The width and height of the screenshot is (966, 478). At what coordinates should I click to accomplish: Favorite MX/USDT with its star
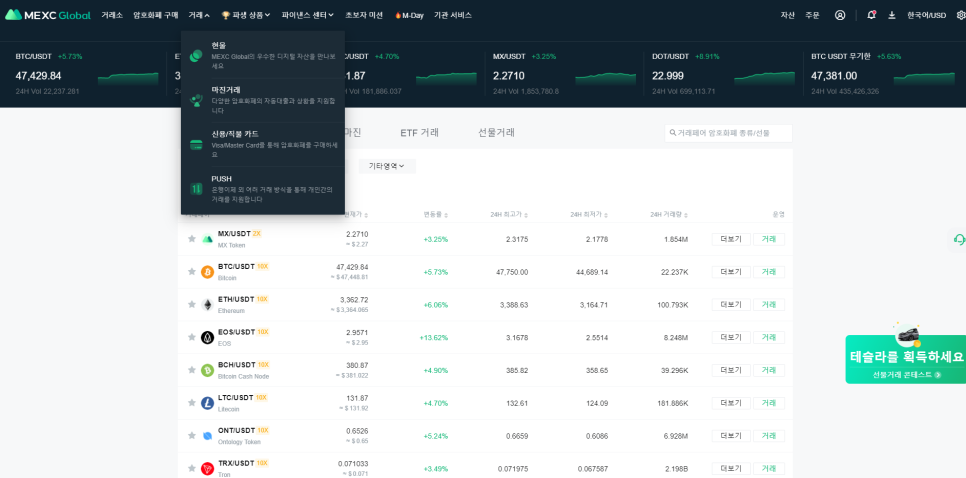point(192,239)
